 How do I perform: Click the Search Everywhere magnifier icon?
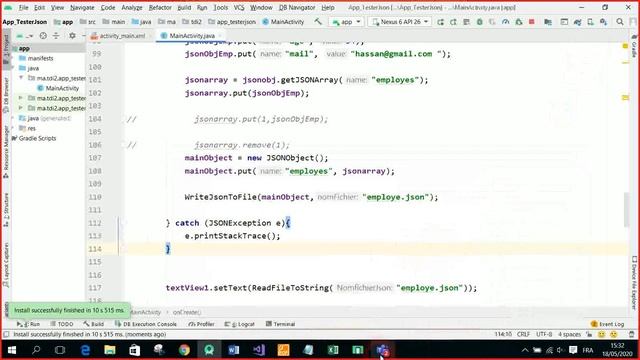(620, 22)
